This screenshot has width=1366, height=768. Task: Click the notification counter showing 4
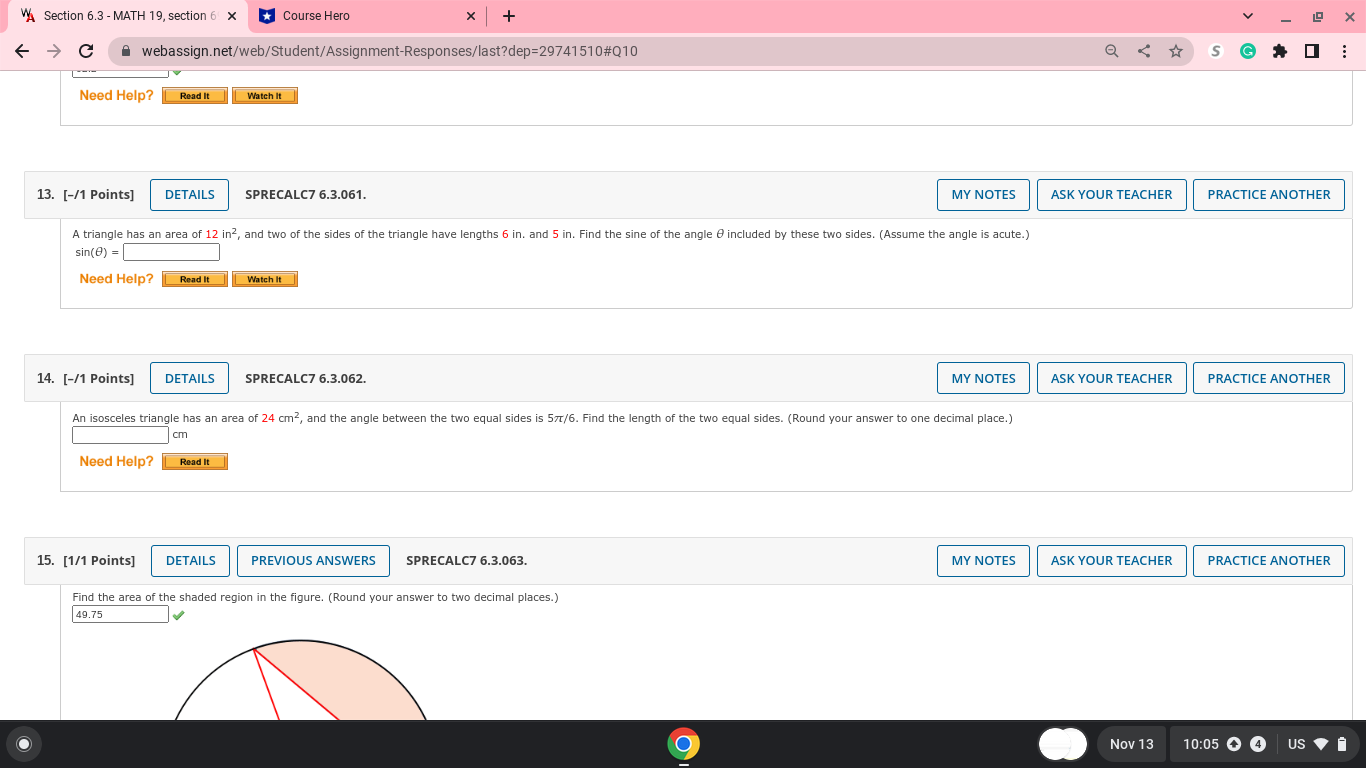tap(1258, 744)
